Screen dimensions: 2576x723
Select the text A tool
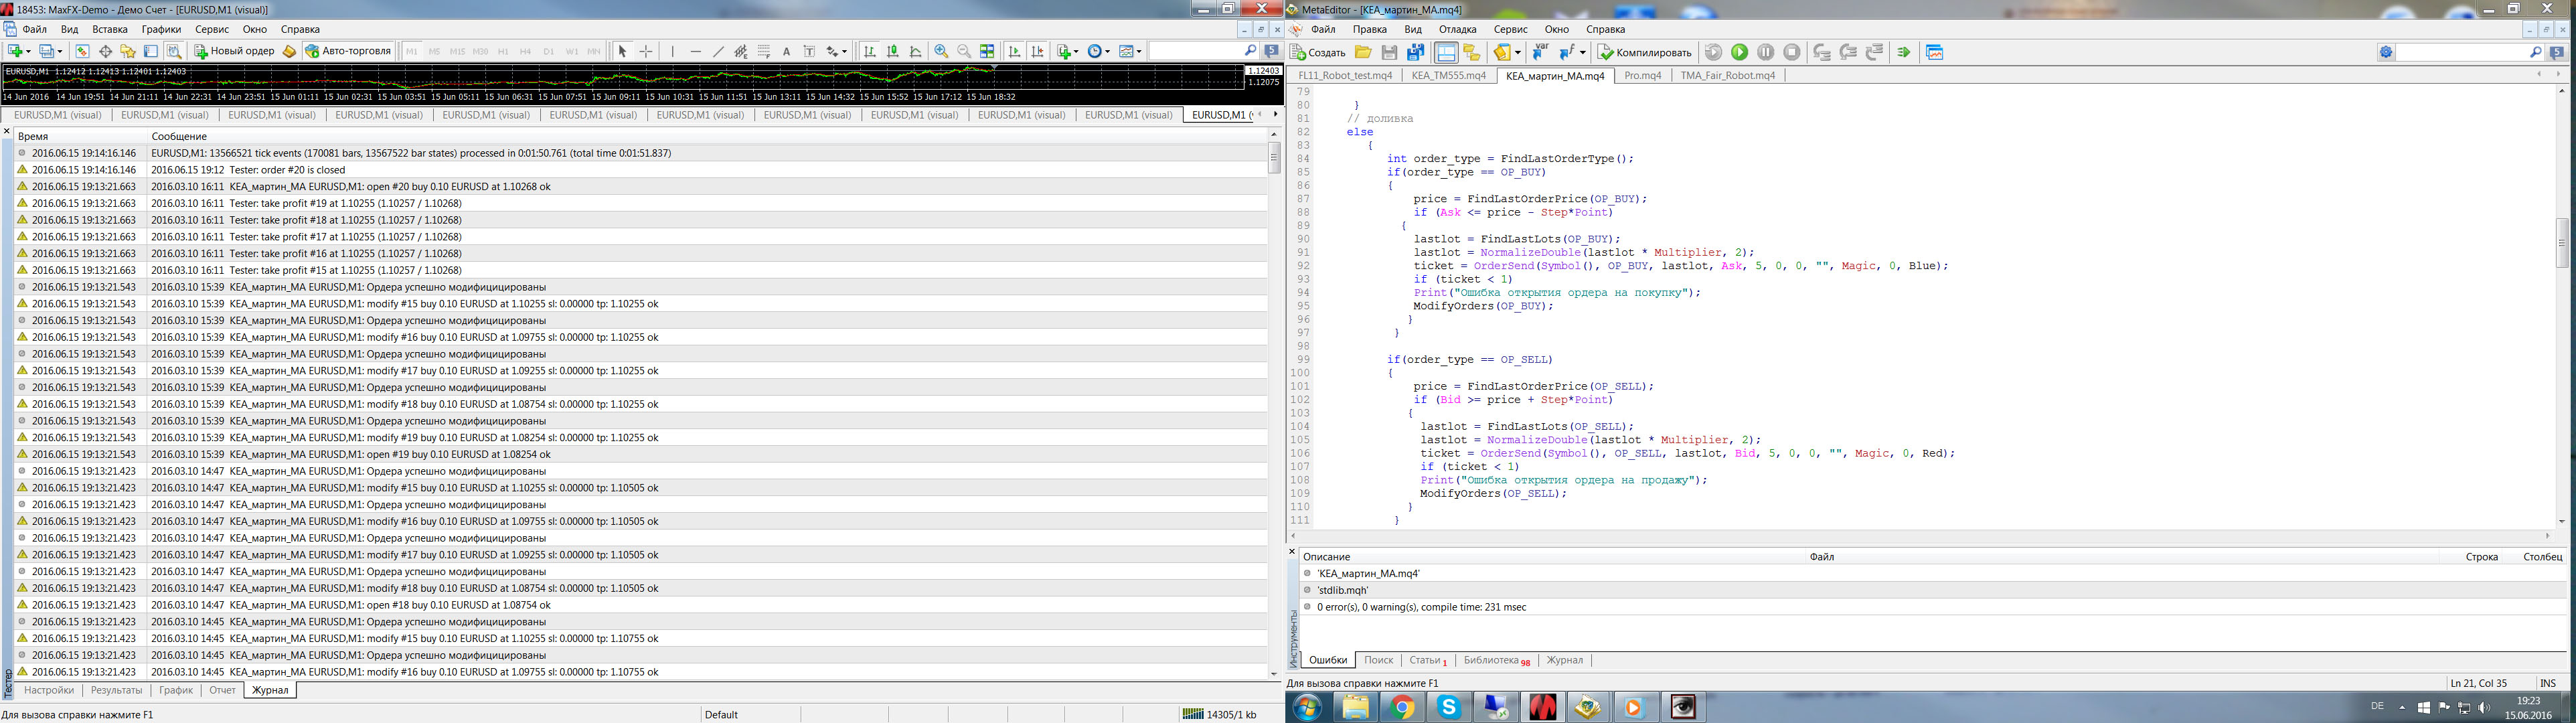point(787,51)
